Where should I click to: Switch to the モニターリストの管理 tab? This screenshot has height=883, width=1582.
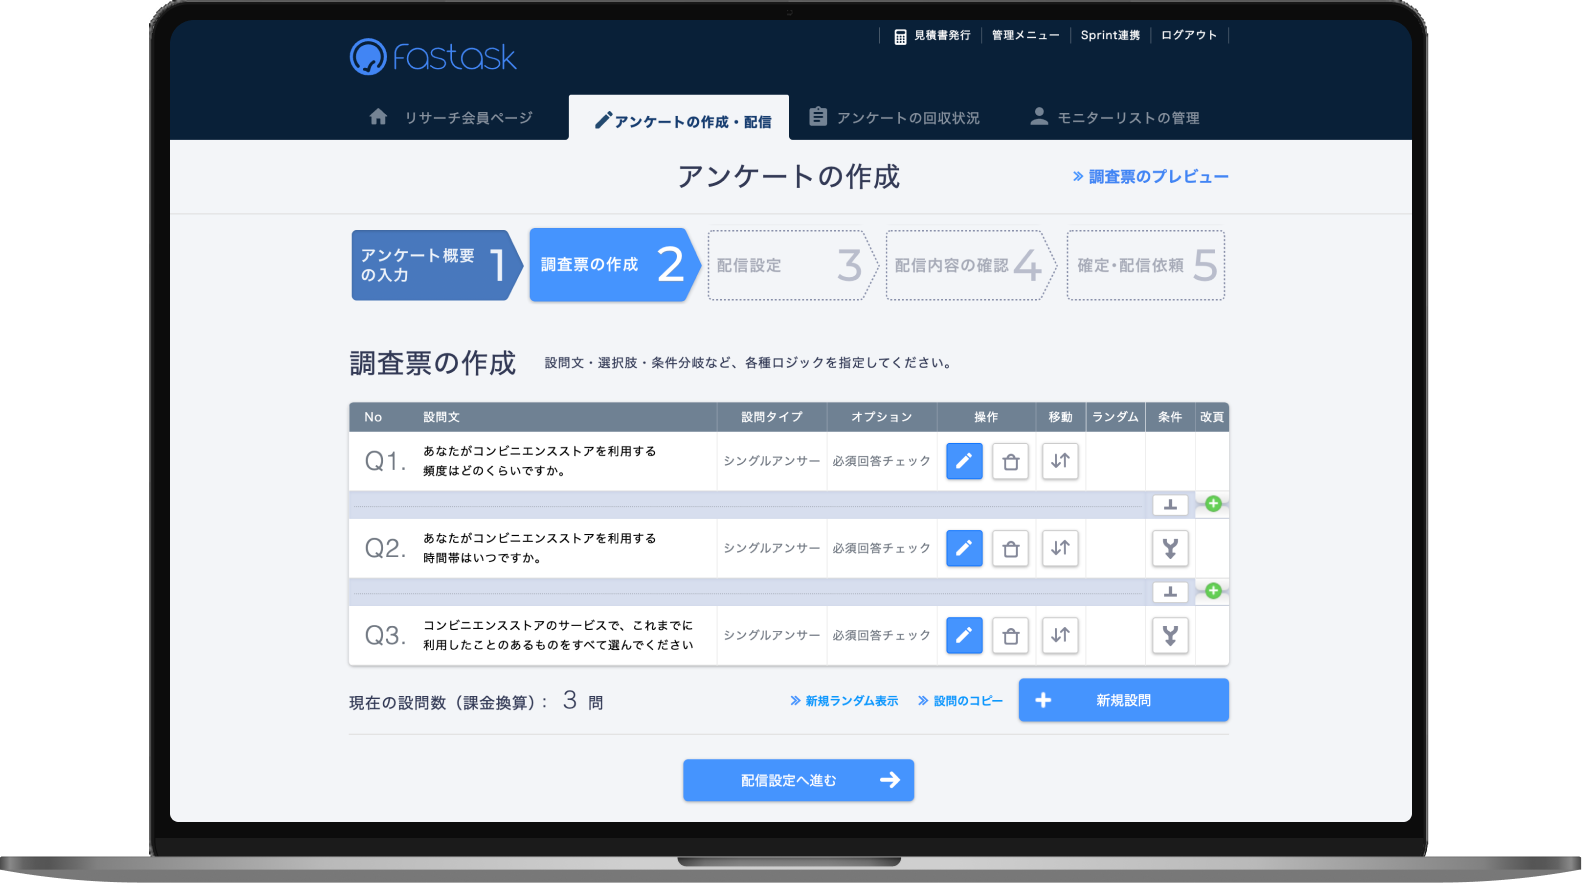point(1115,118)
